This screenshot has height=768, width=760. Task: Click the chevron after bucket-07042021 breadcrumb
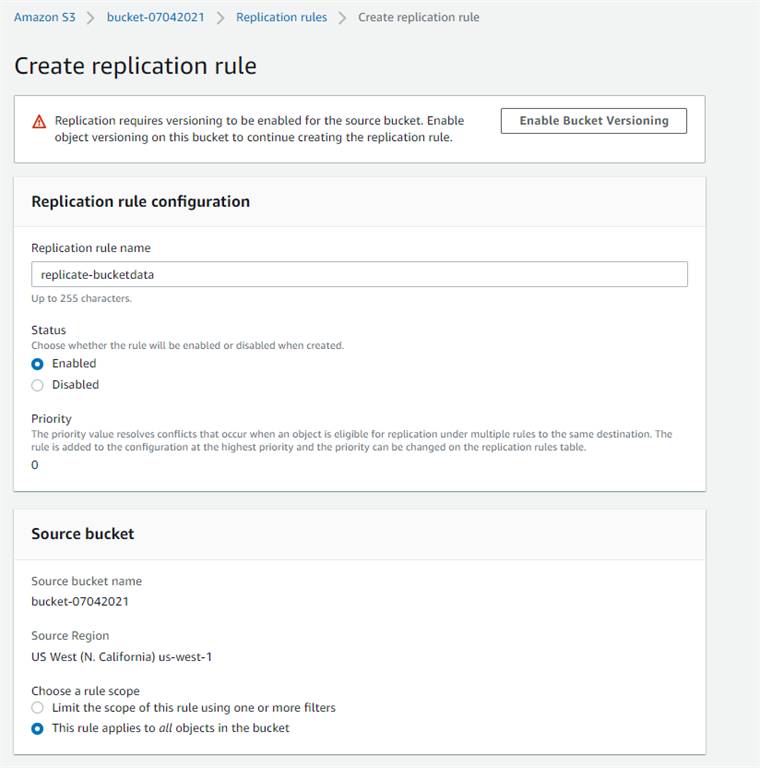pyautogui.click(x=220, y=18)
